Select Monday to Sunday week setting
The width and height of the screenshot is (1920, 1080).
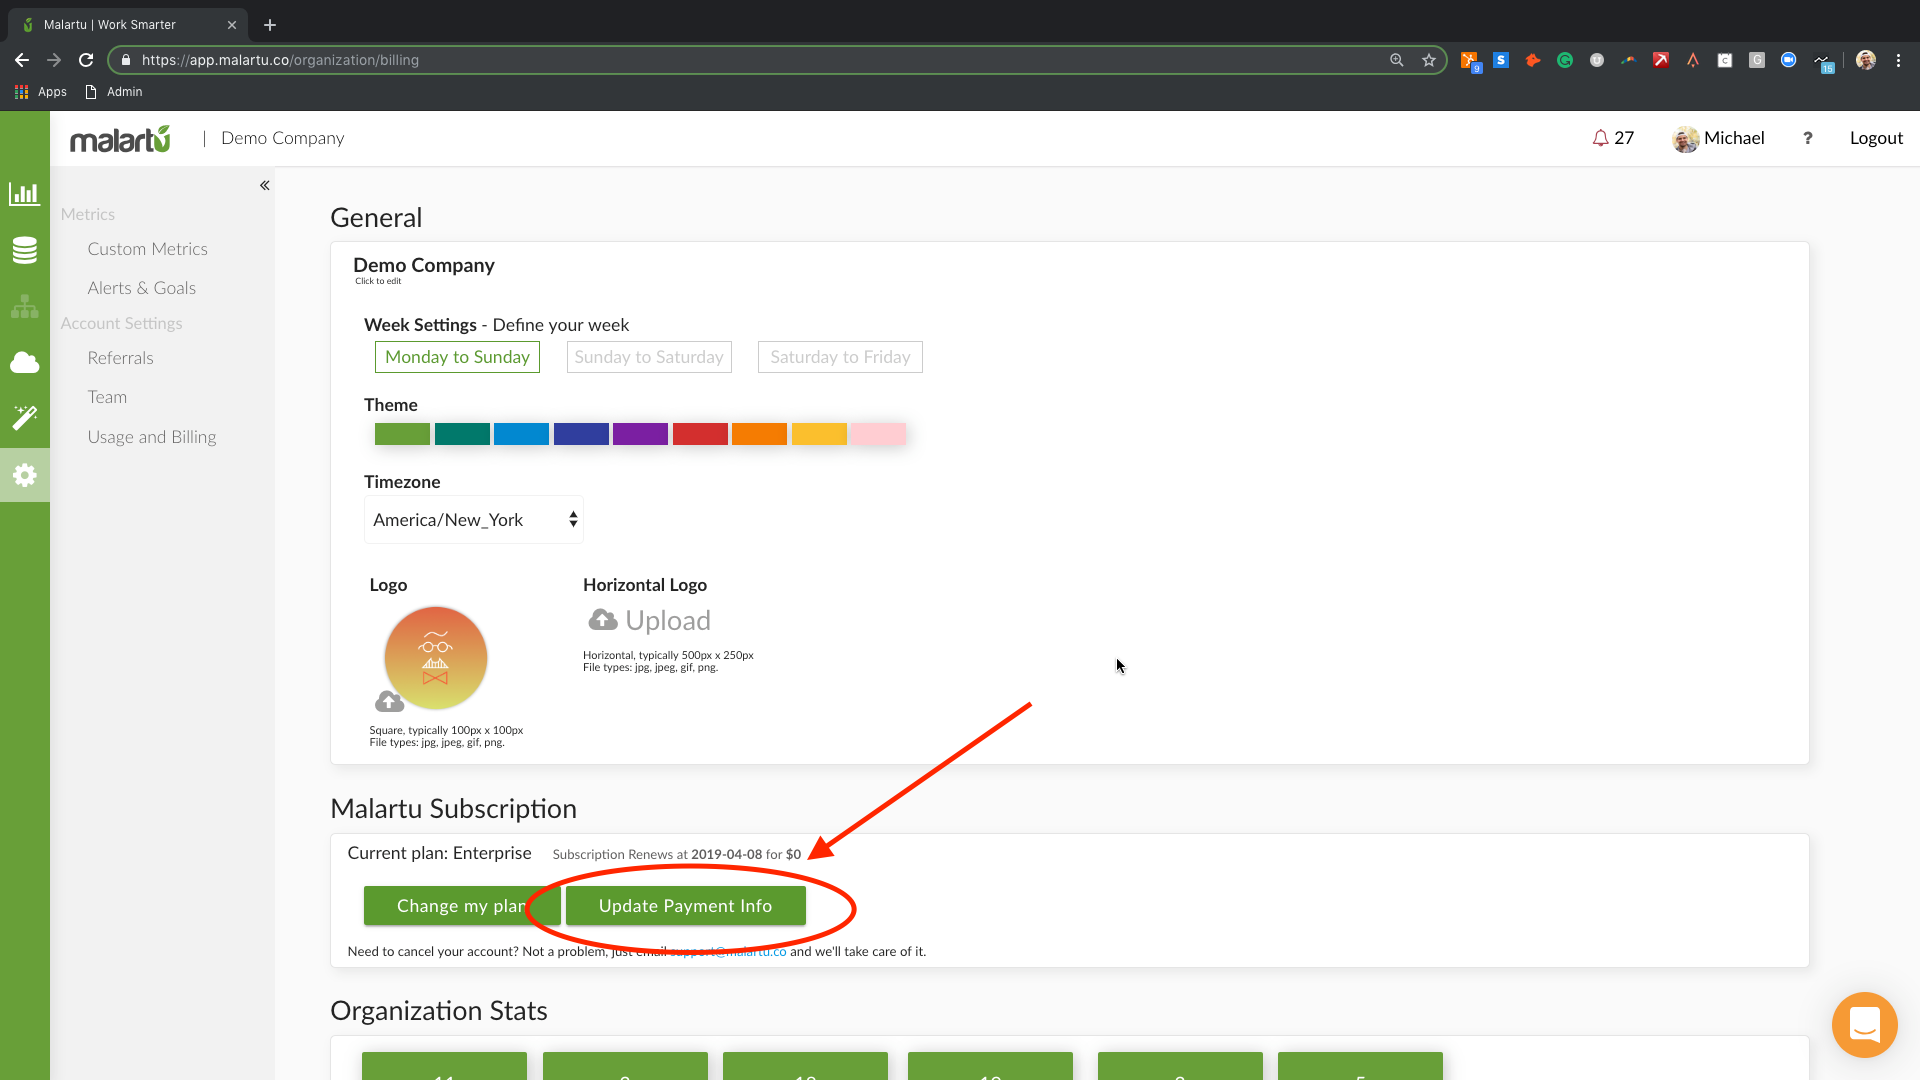pos(457,357)
